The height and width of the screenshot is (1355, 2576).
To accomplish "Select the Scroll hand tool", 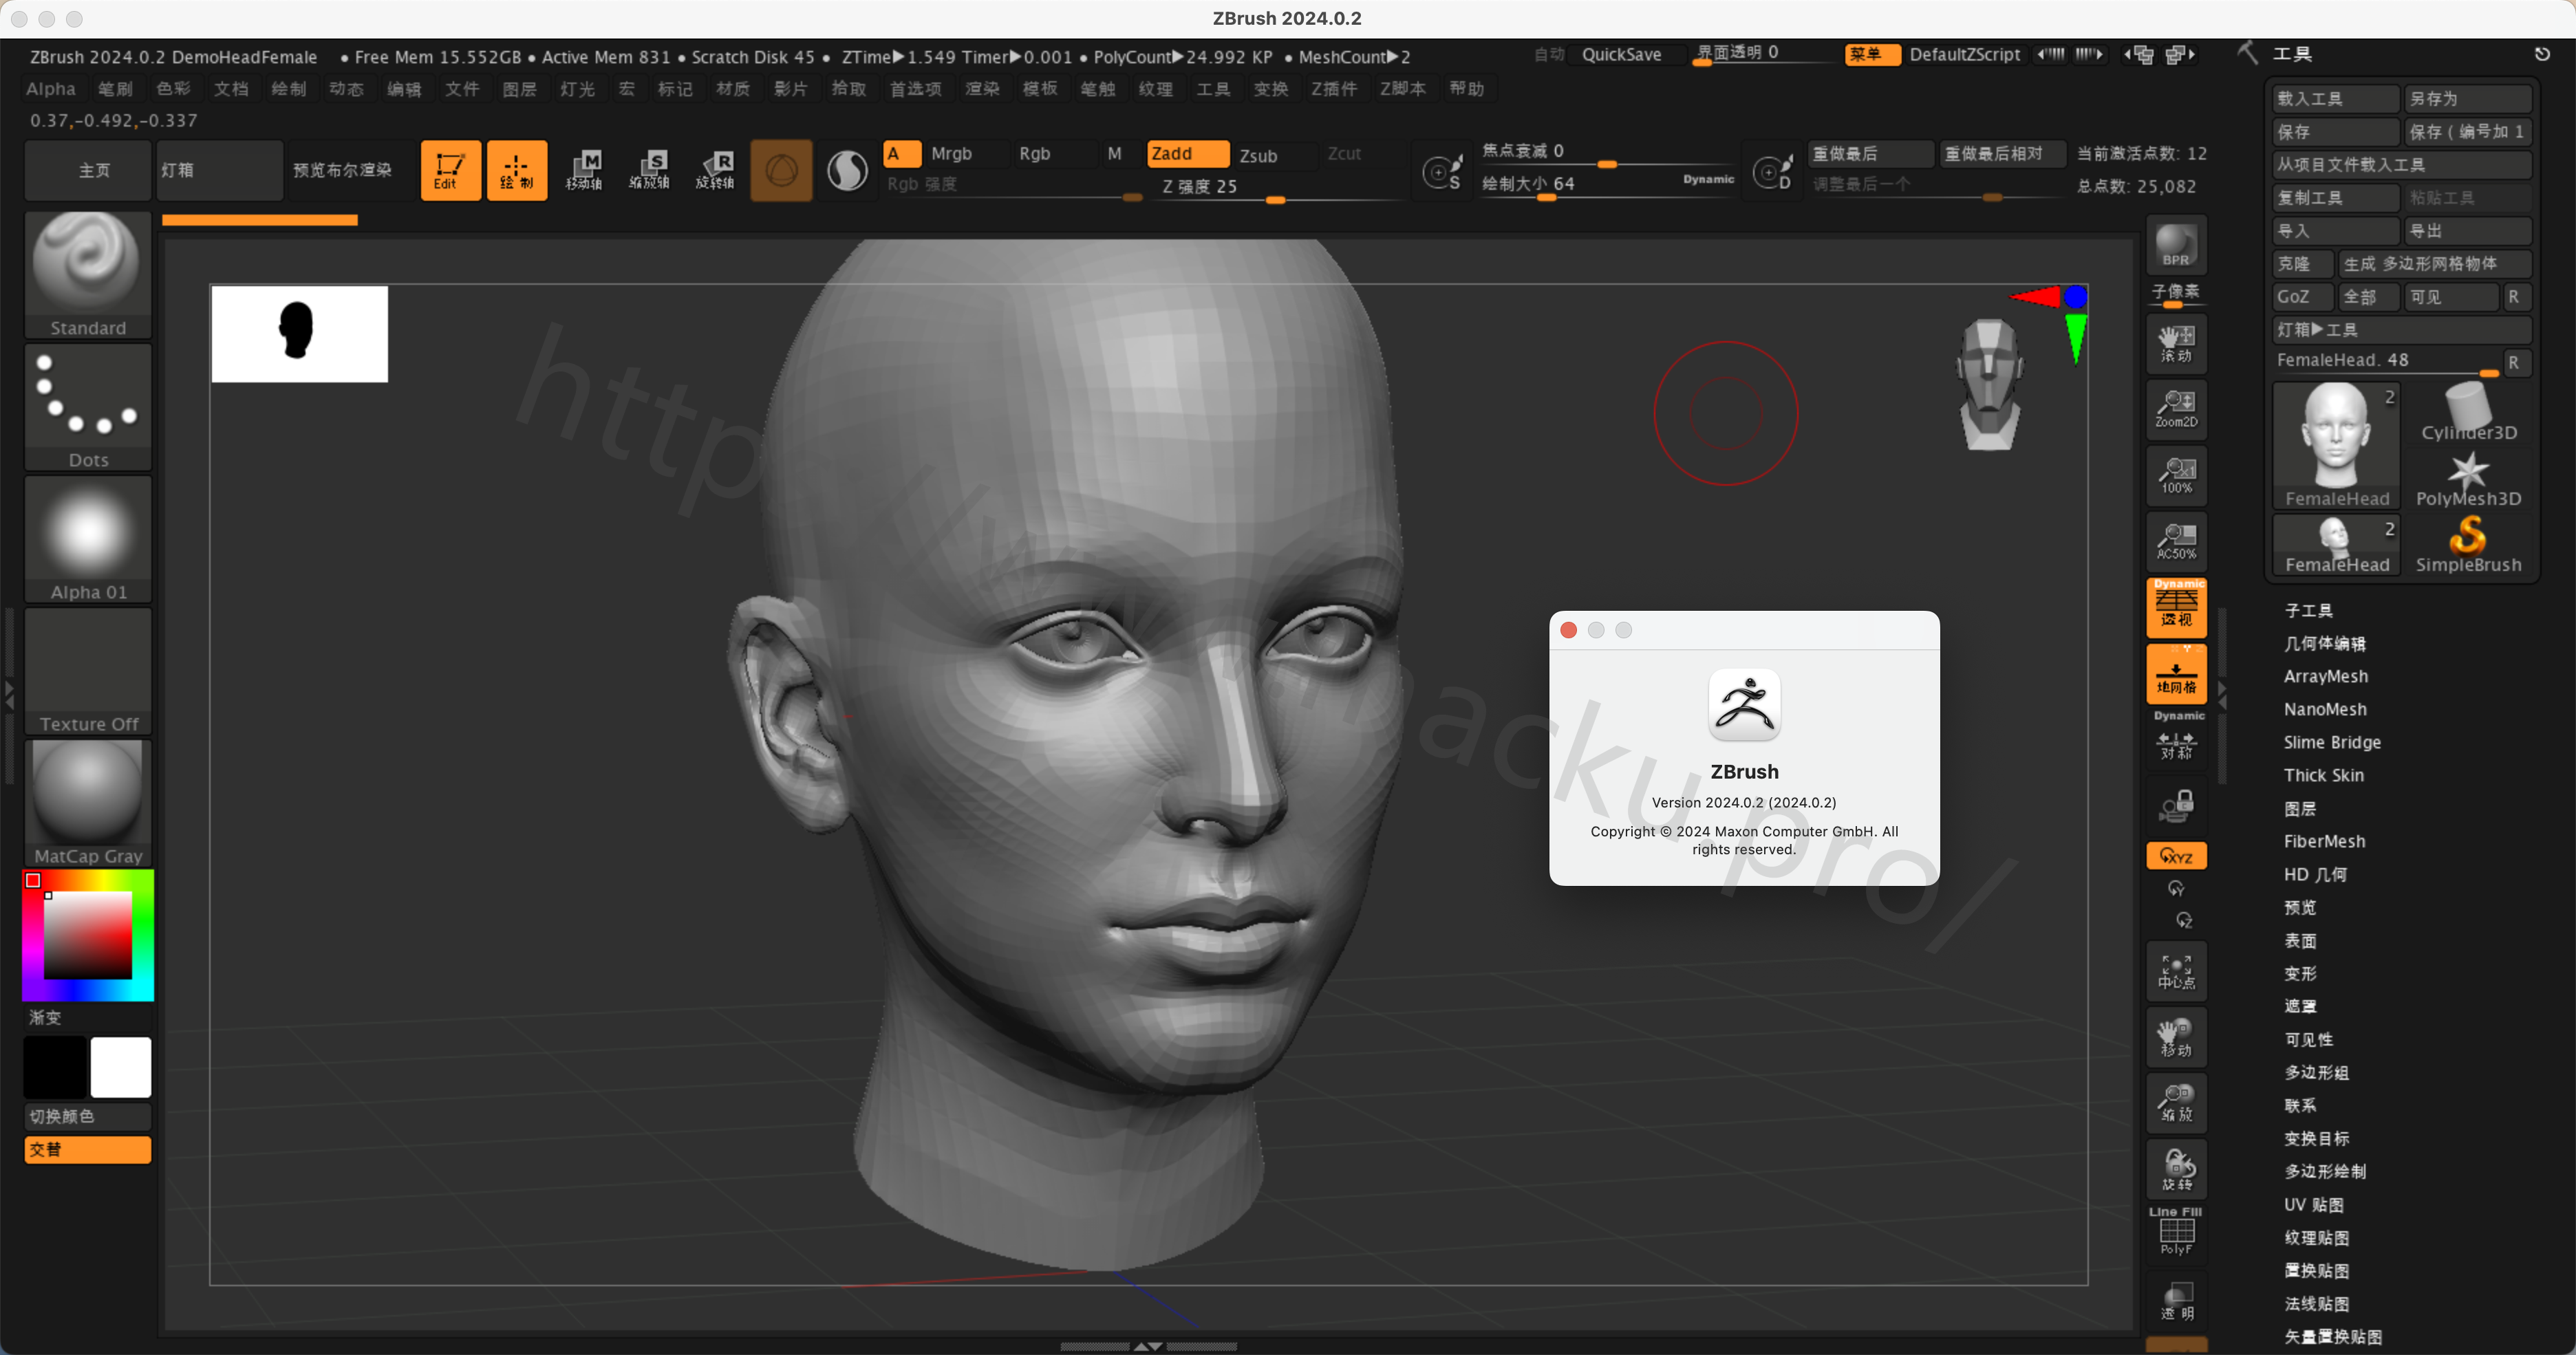I will (2176, 343).
